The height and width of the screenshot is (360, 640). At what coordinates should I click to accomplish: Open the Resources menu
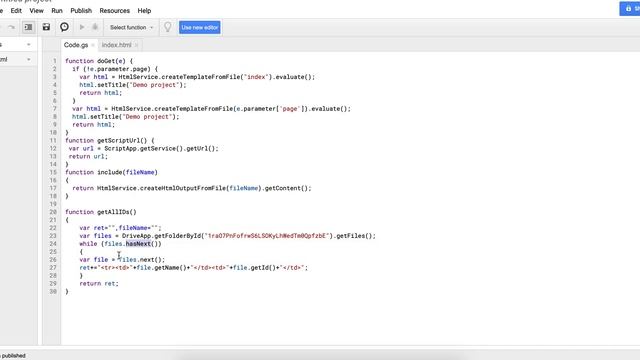tap(114, 11)
